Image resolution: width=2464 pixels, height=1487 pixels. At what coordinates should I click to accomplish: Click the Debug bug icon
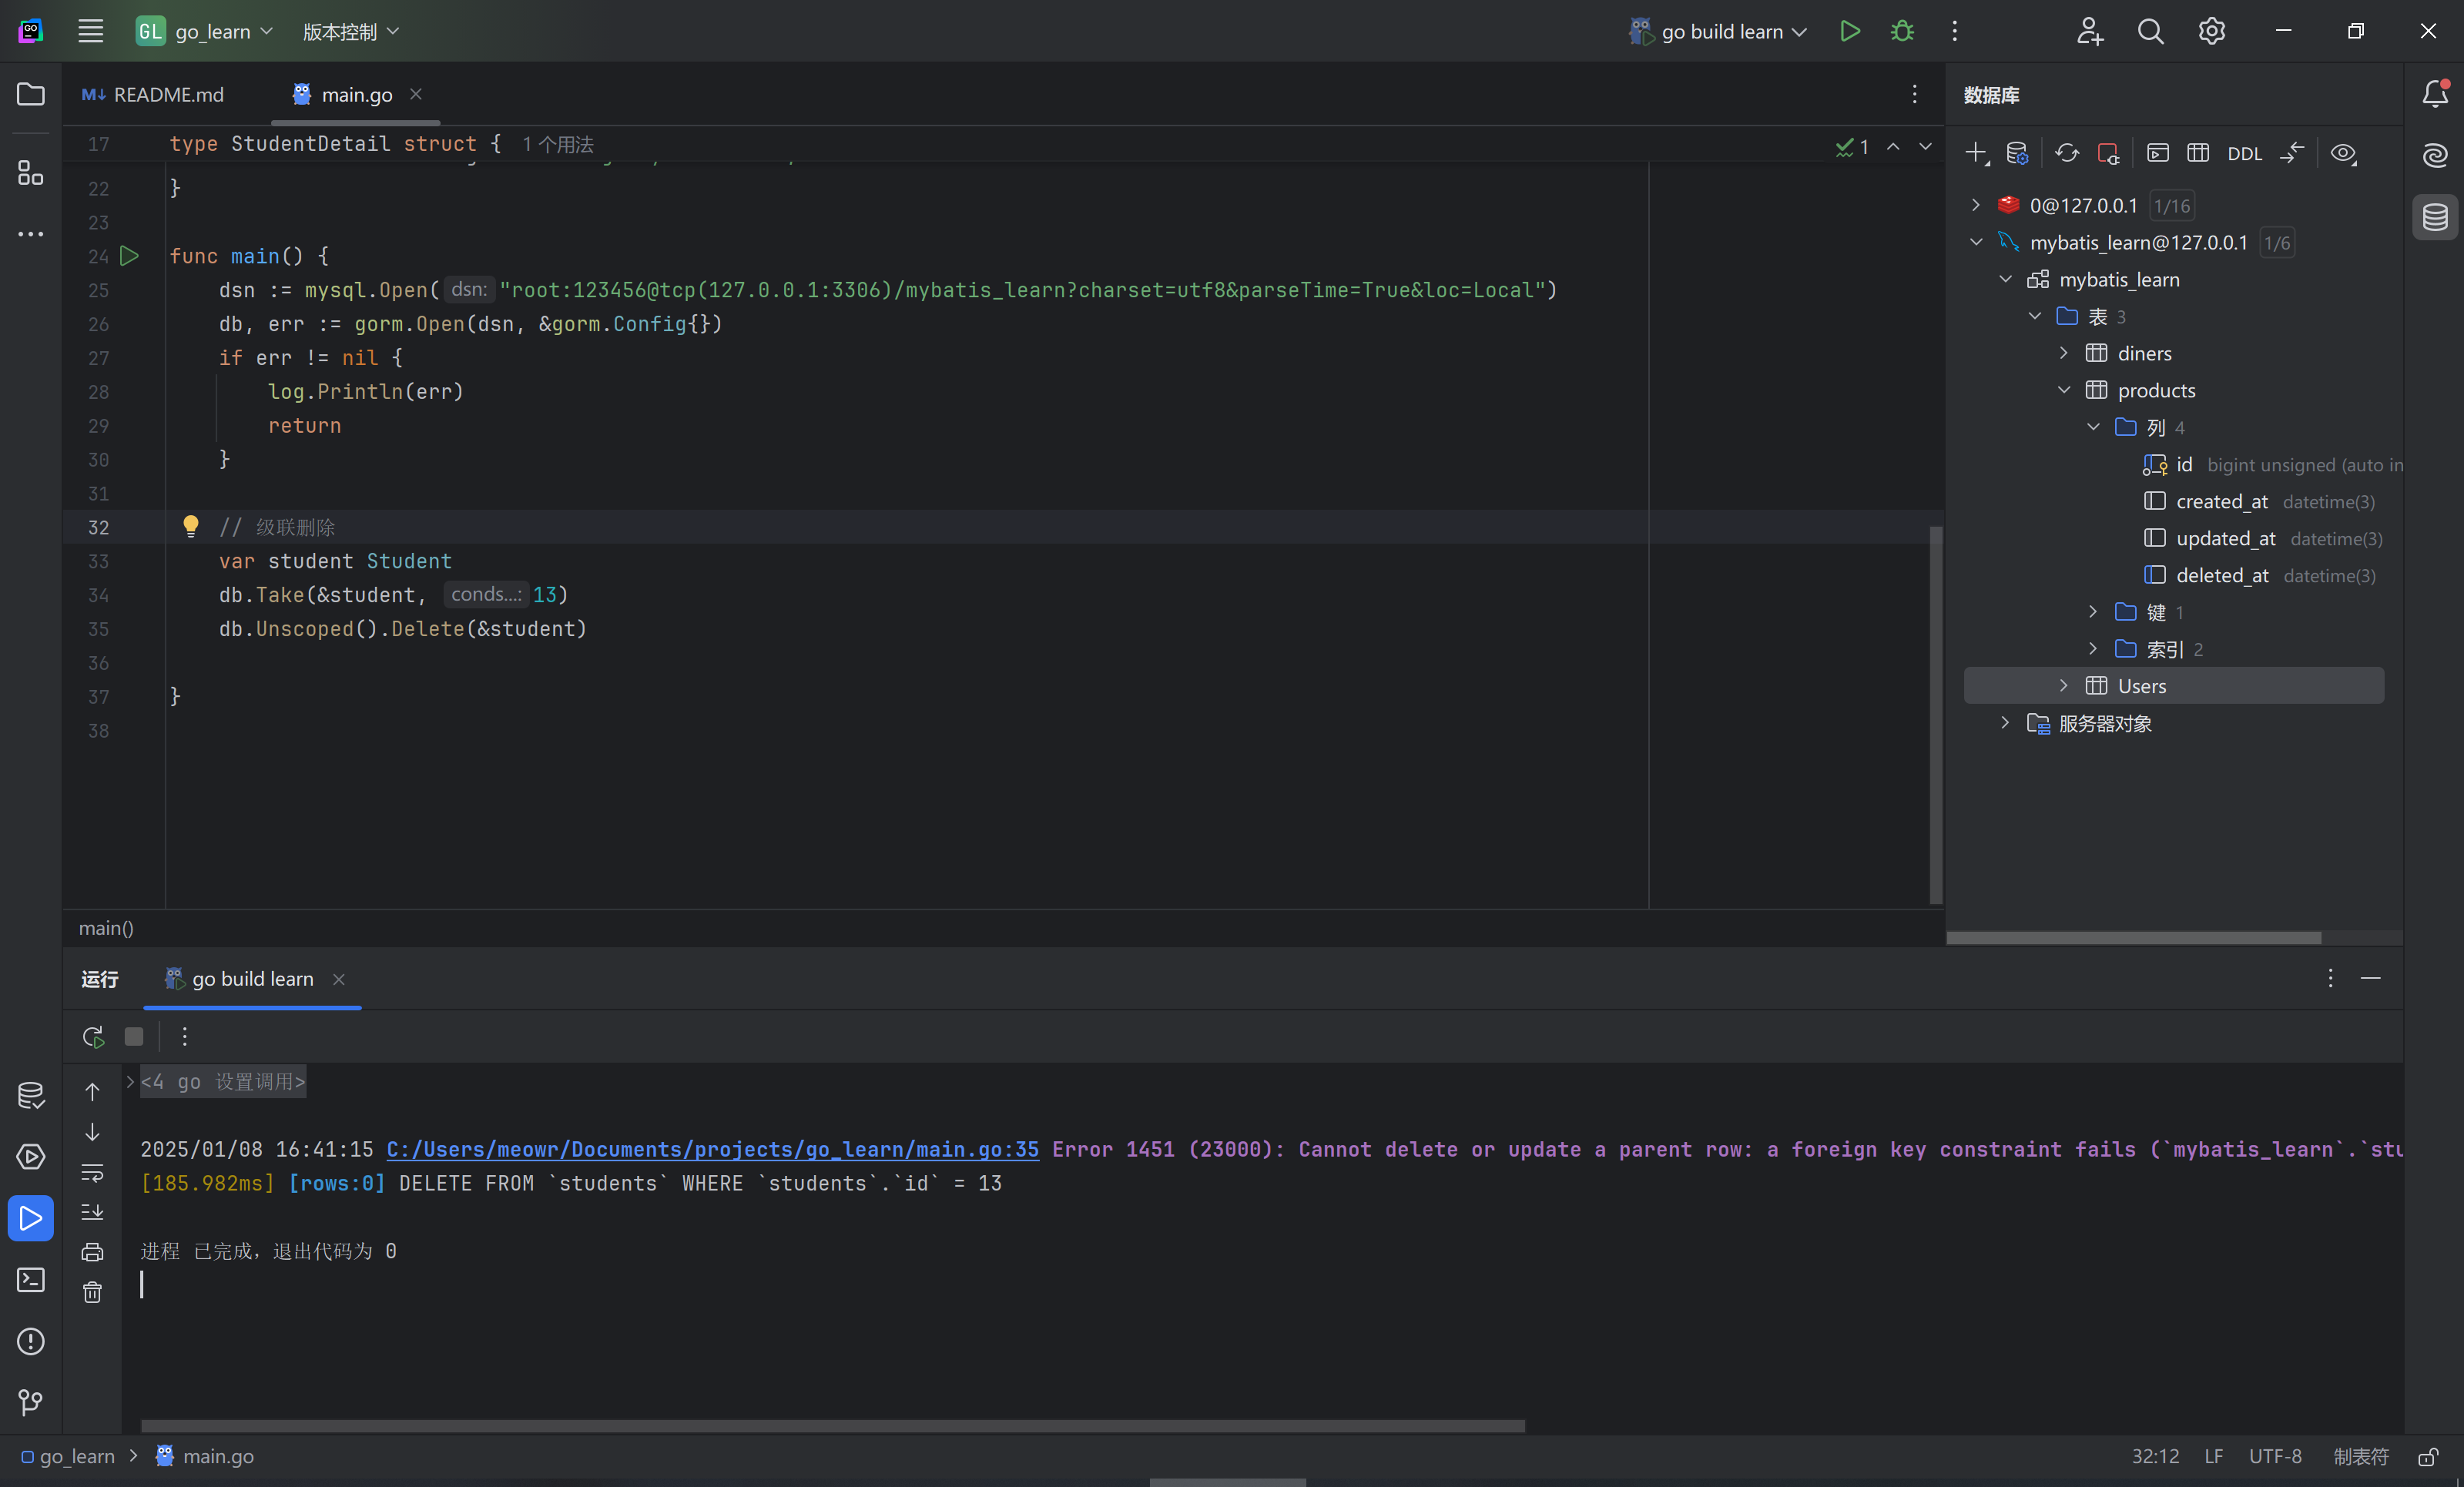(x=1902, y=31)
